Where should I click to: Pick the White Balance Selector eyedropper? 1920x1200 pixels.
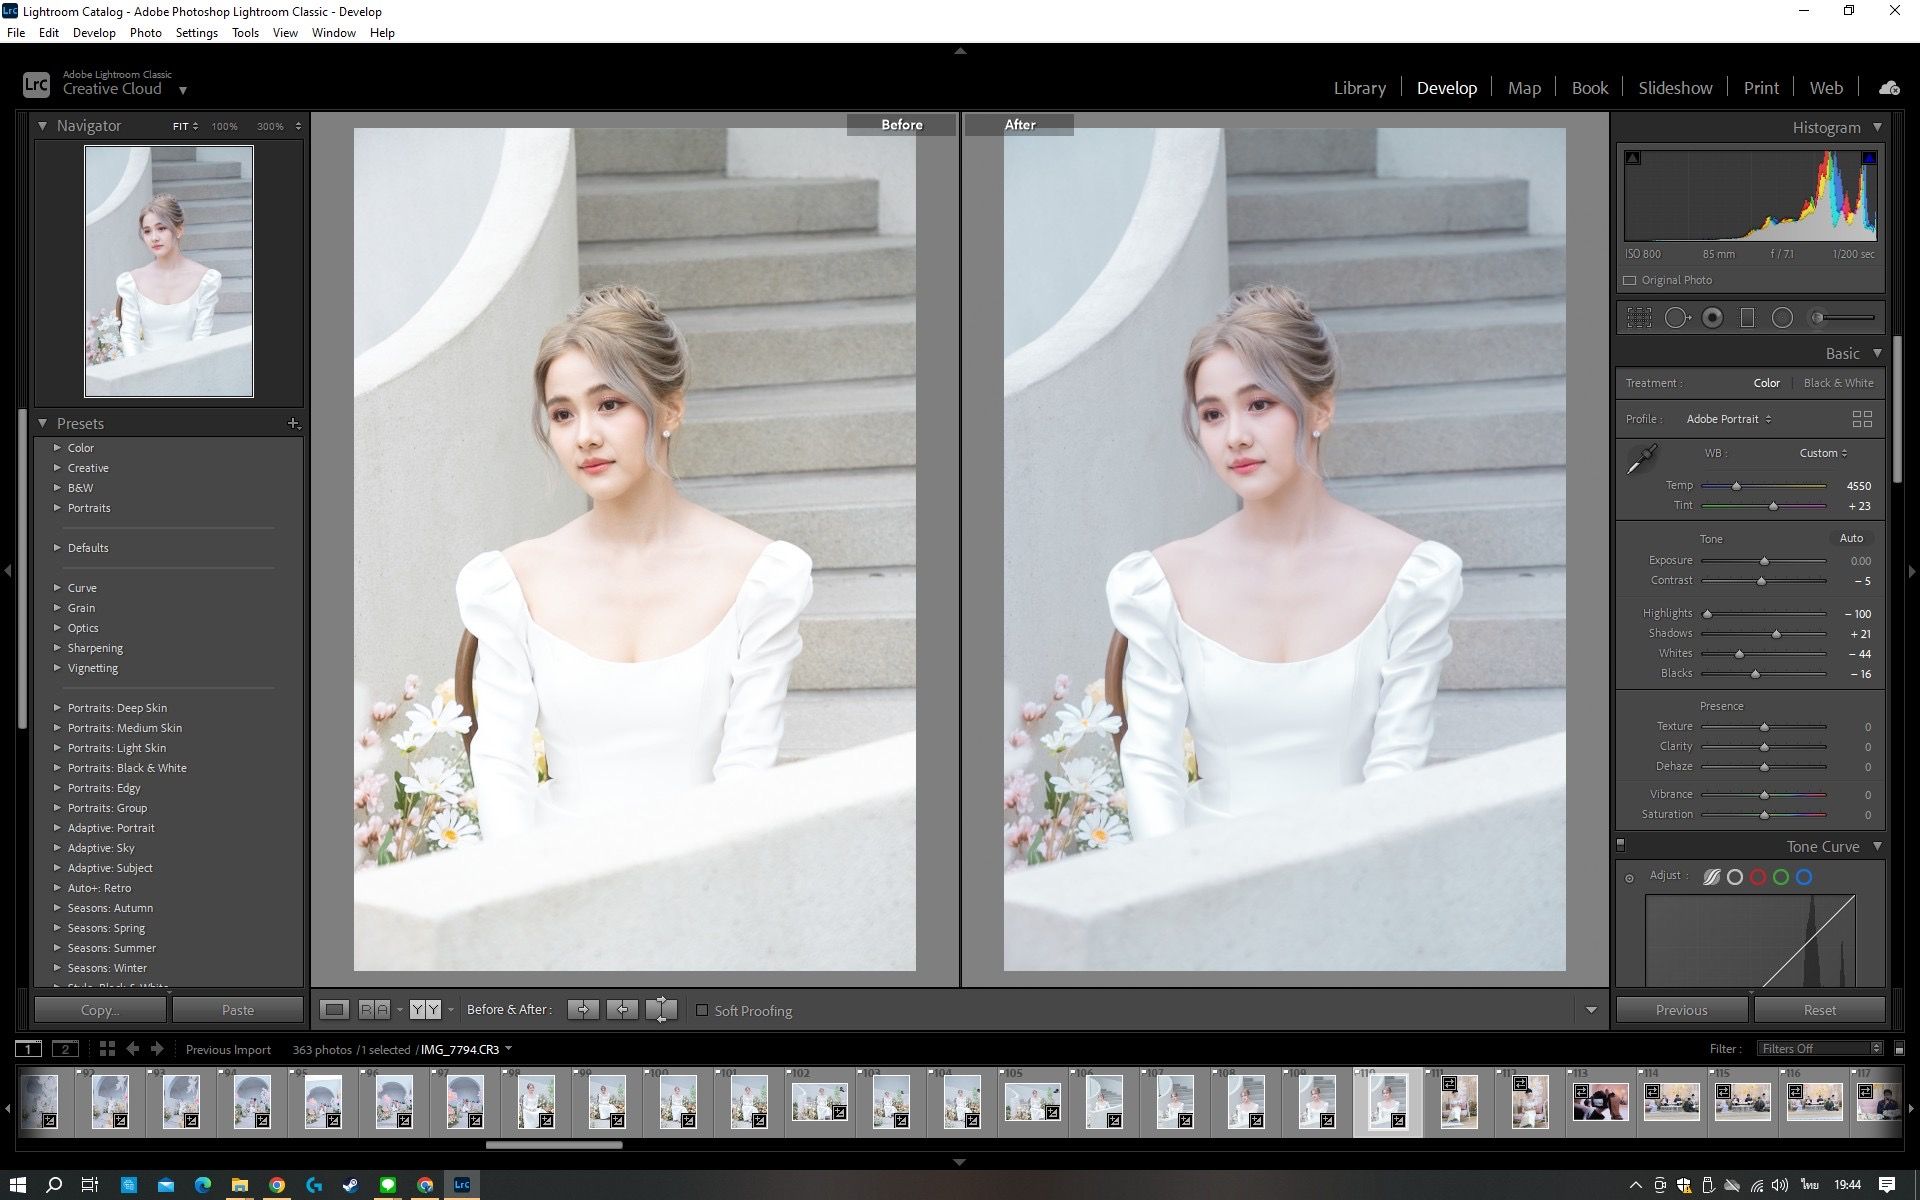pyautogui.click(x=1641, y=460)
